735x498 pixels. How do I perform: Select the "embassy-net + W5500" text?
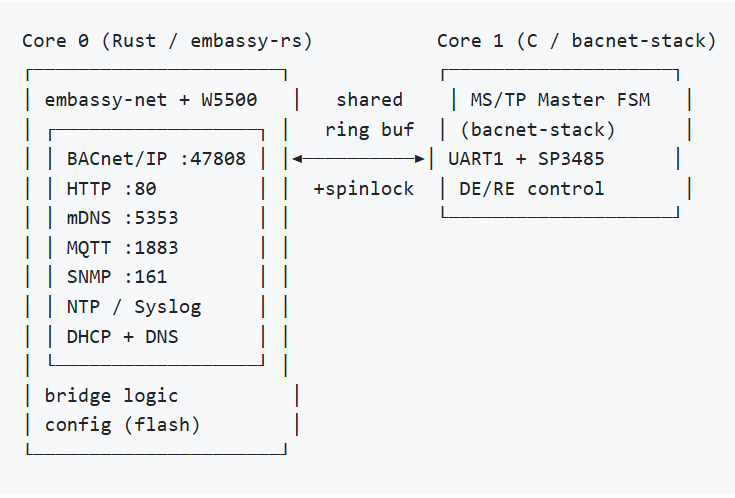pyautogui.click(x=151, y=100)
